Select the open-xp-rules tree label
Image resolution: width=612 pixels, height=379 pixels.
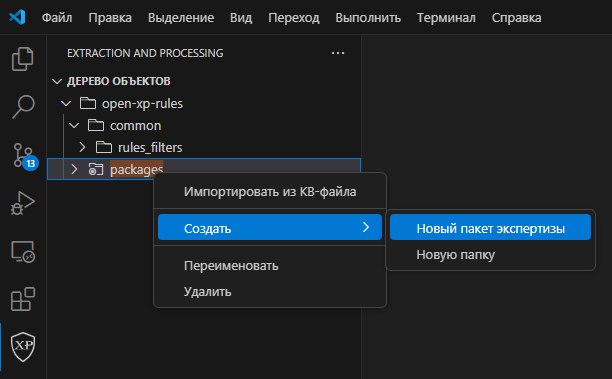pos(142,103)
